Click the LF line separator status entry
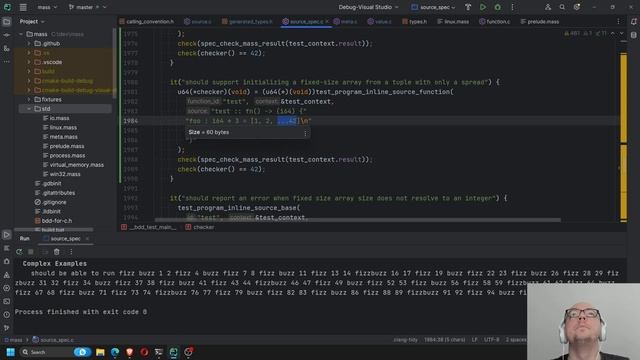Image resolution: width=640 pixels, height=360 pixels. point(474,340)
